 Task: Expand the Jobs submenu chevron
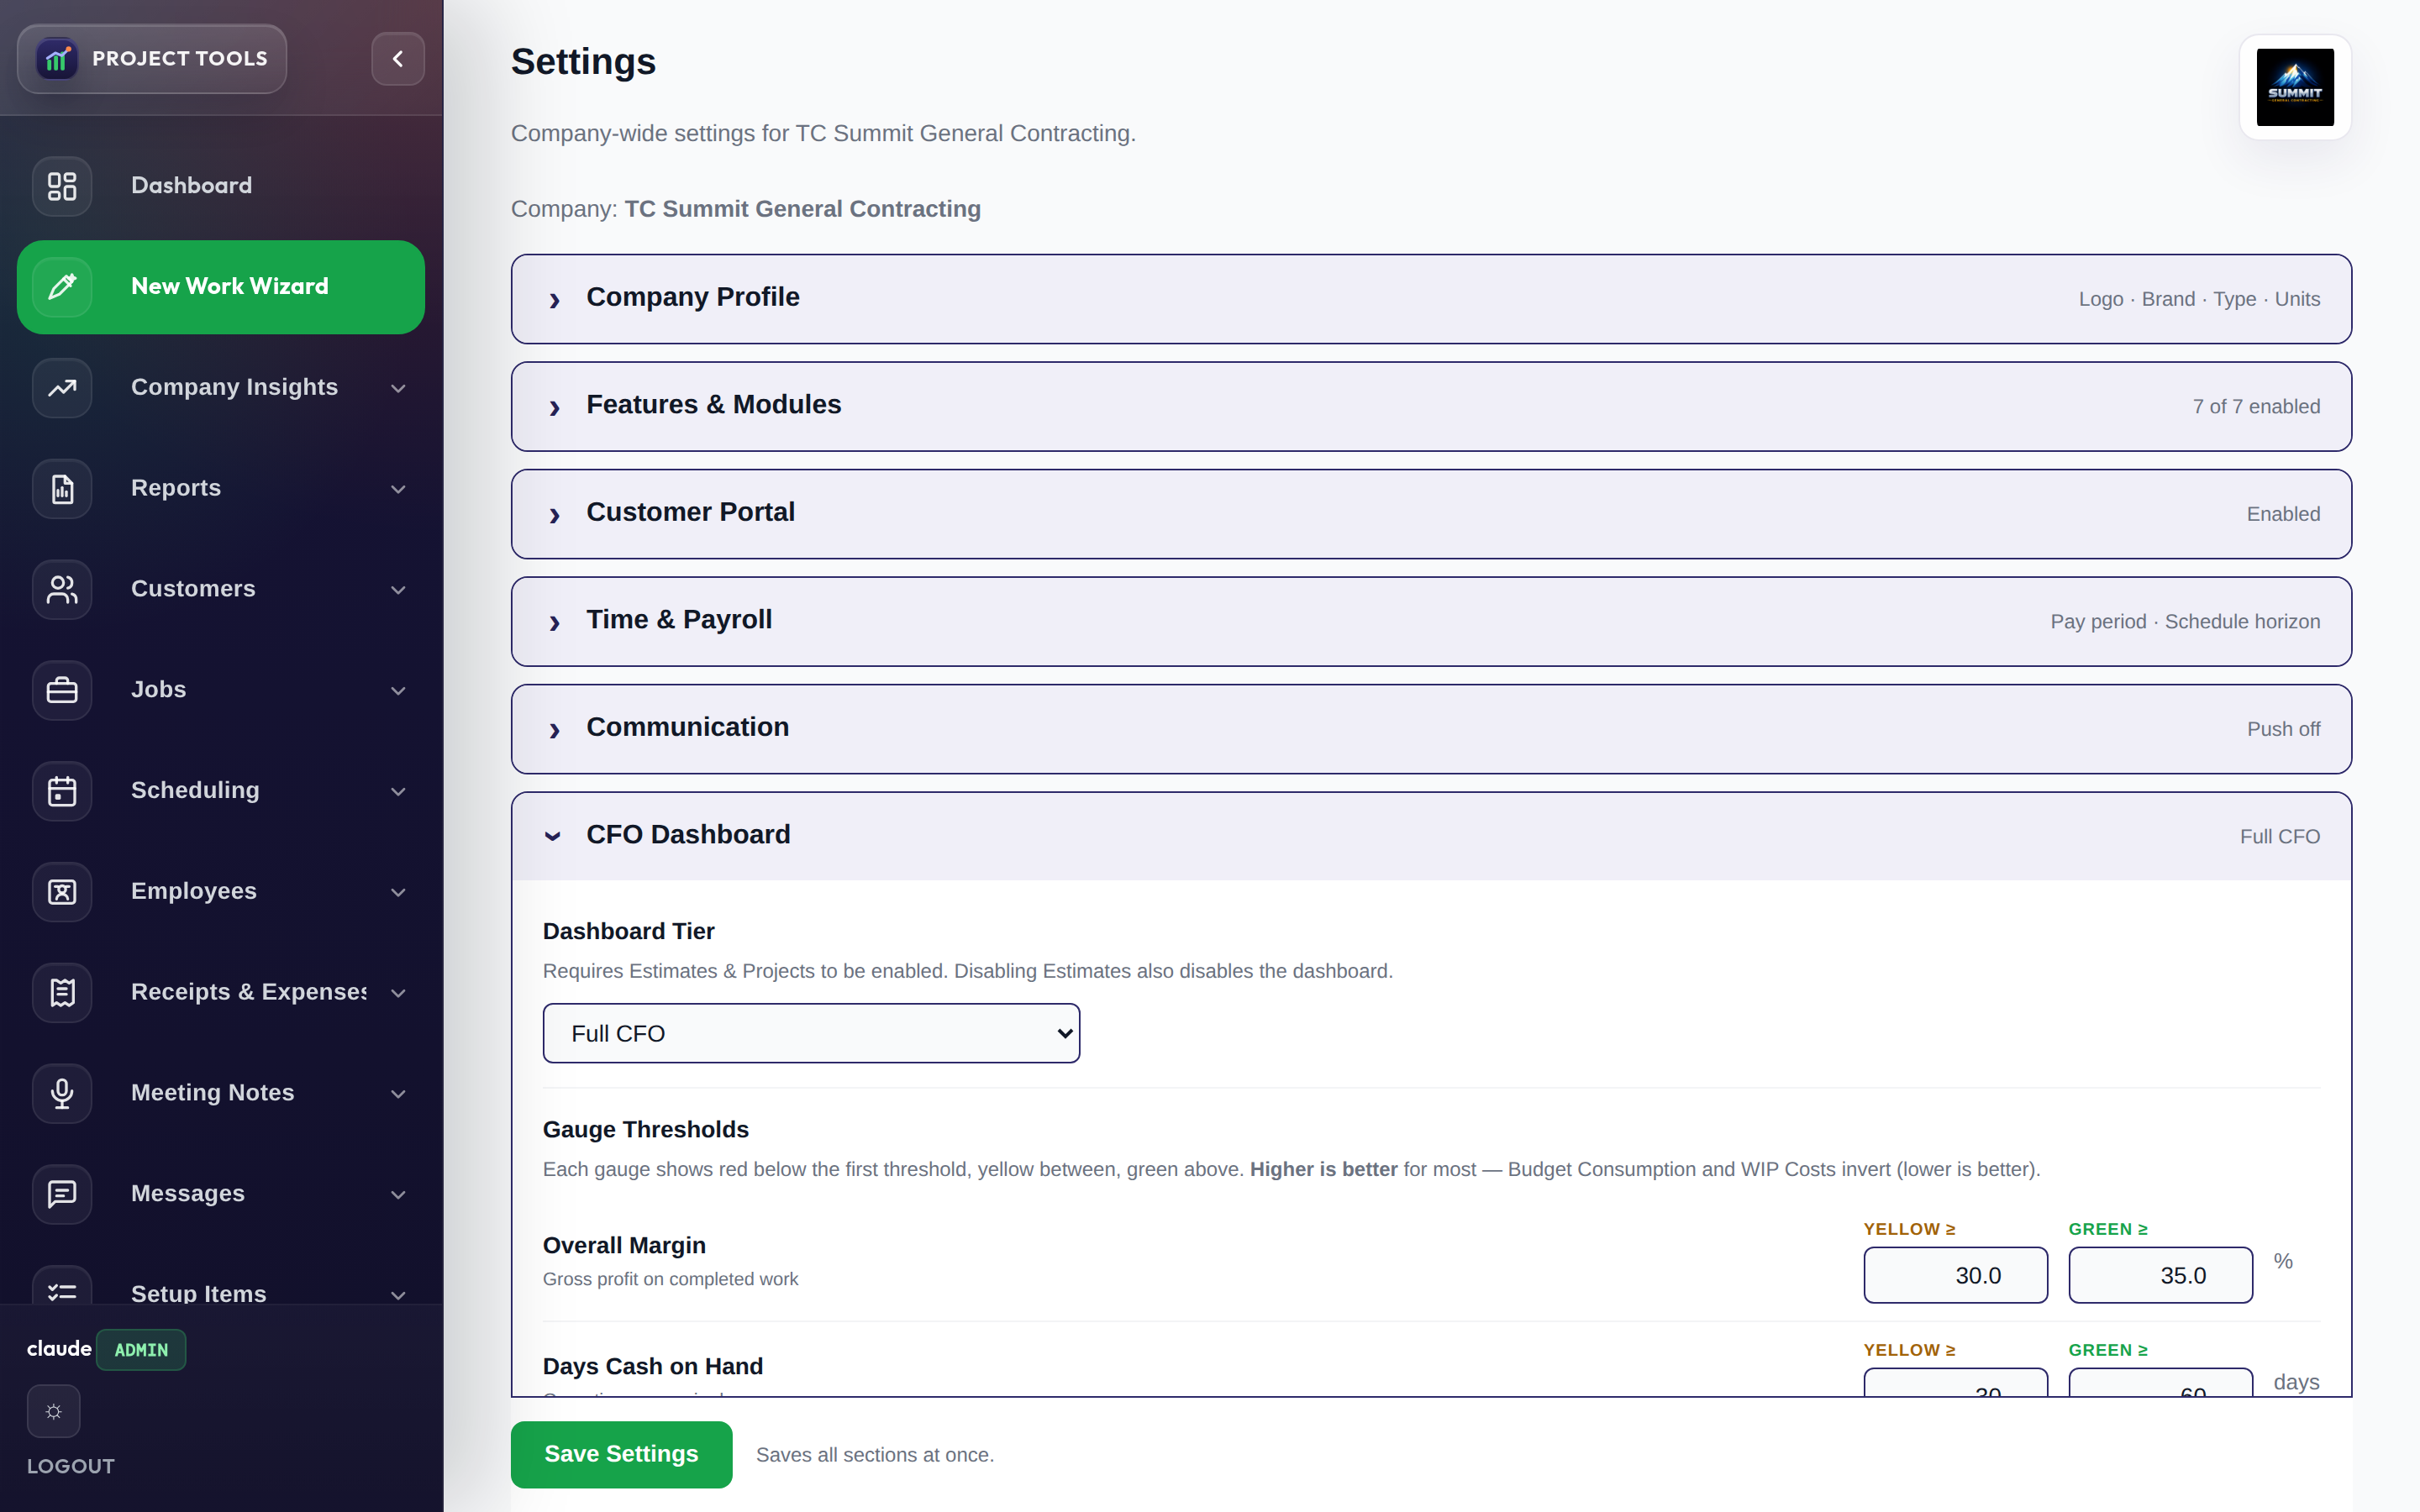(398, 691)
